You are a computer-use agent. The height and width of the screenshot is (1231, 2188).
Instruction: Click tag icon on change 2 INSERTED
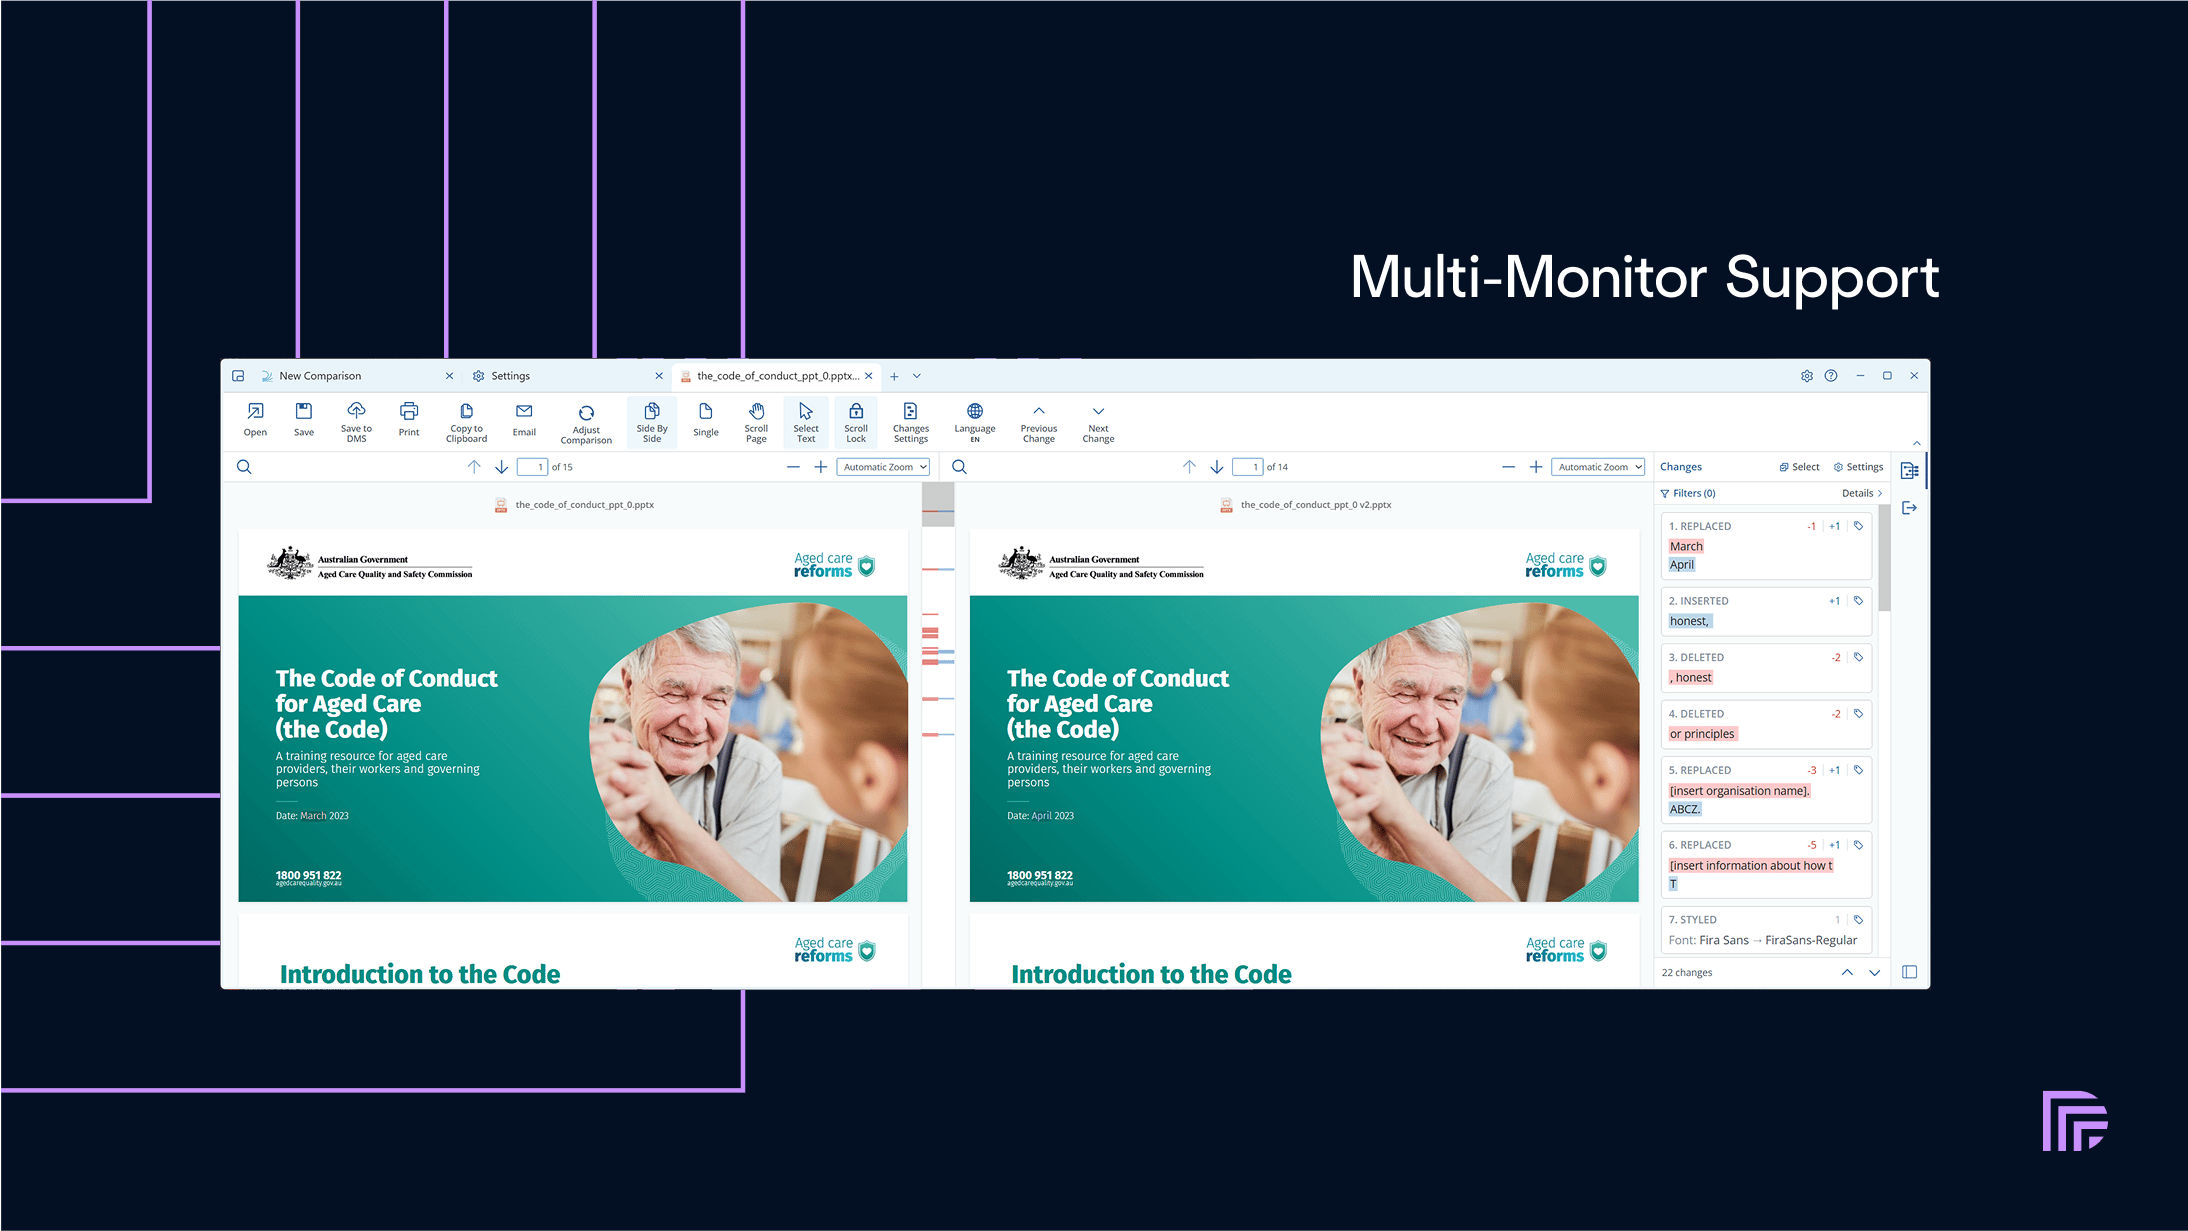pyautogui.click(x=1858, y=601)
